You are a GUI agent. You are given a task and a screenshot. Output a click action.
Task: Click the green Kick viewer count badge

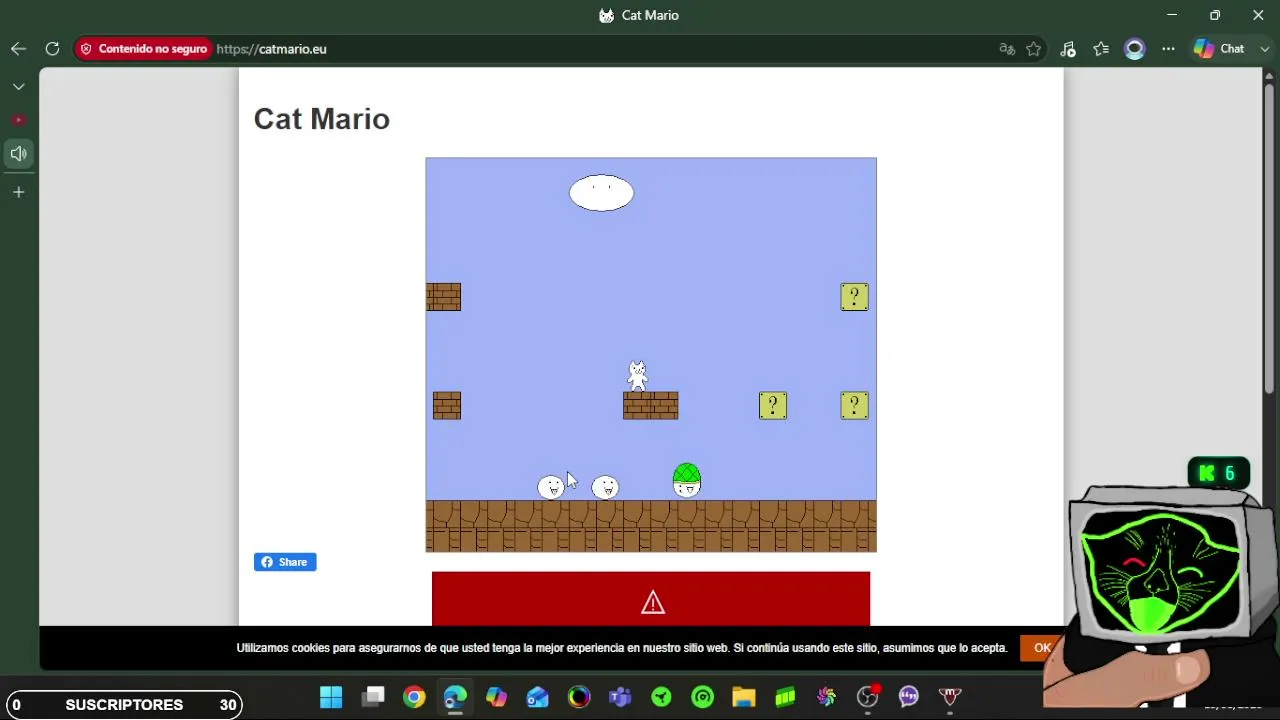tap(1219, 473)
